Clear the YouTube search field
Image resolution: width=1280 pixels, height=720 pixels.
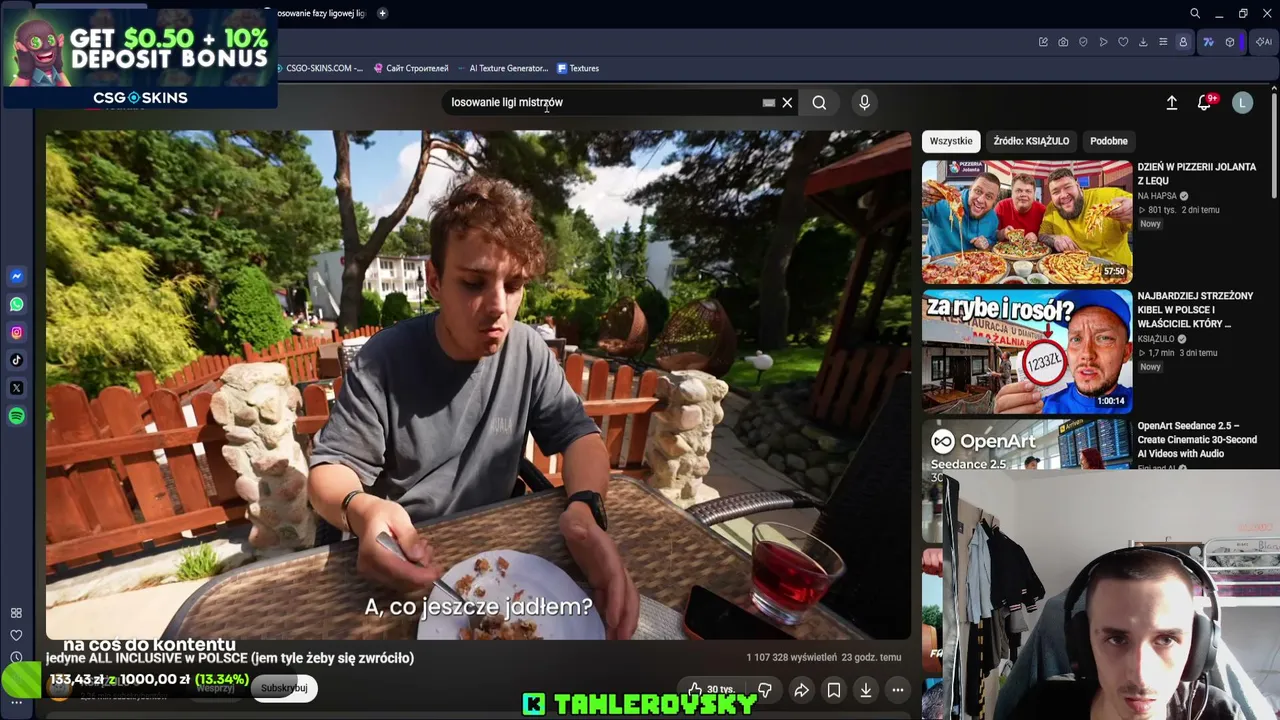[787, 102]
